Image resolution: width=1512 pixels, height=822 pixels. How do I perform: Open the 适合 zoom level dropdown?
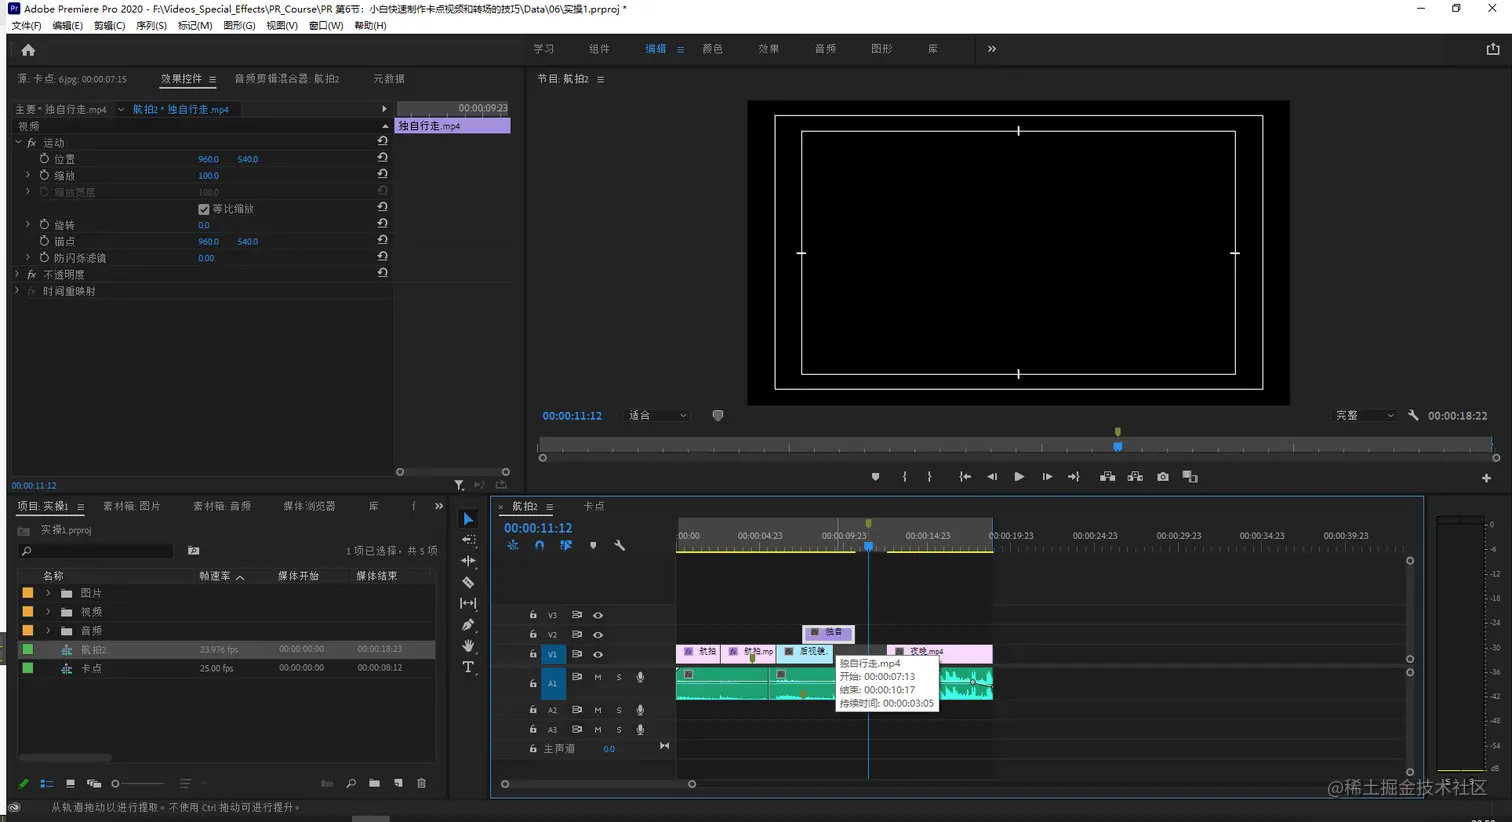click(657, 416)
